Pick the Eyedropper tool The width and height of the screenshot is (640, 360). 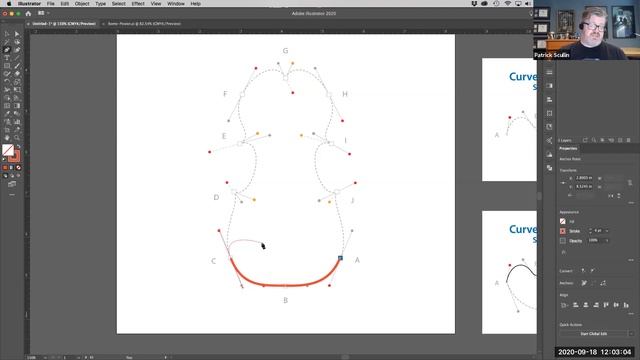(x=7, y=114)
